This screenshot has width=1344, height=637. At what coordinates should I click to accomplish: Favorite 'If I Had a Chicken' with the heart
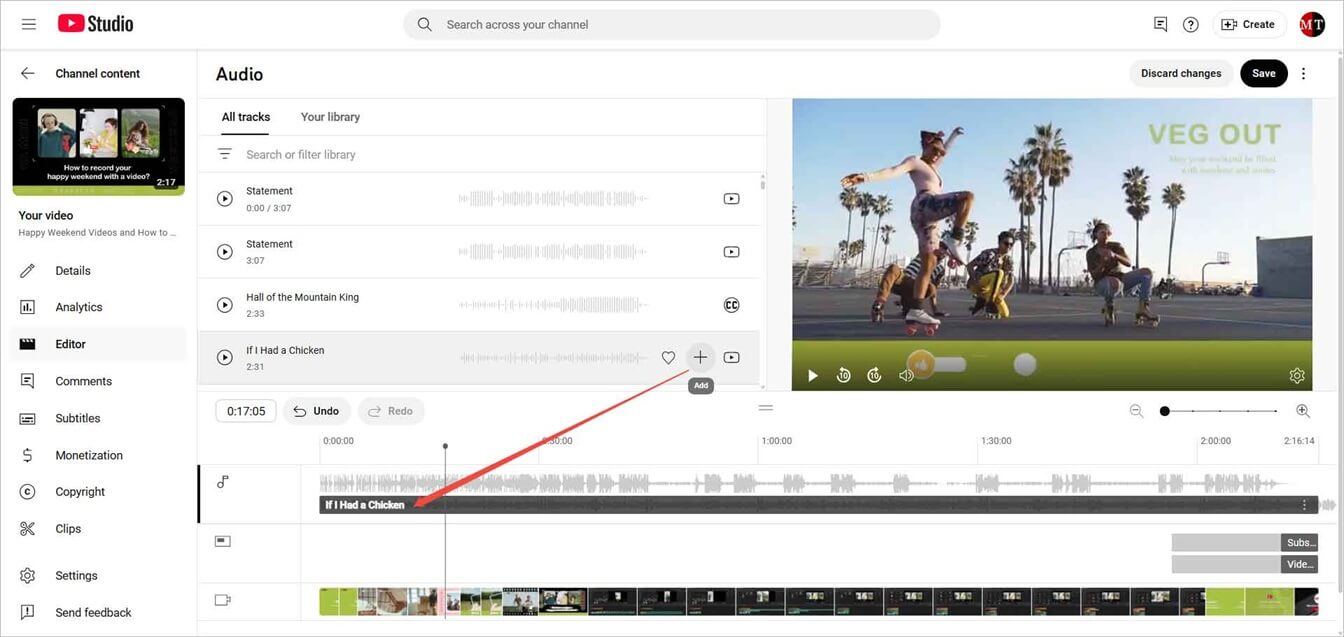point(668,357)
